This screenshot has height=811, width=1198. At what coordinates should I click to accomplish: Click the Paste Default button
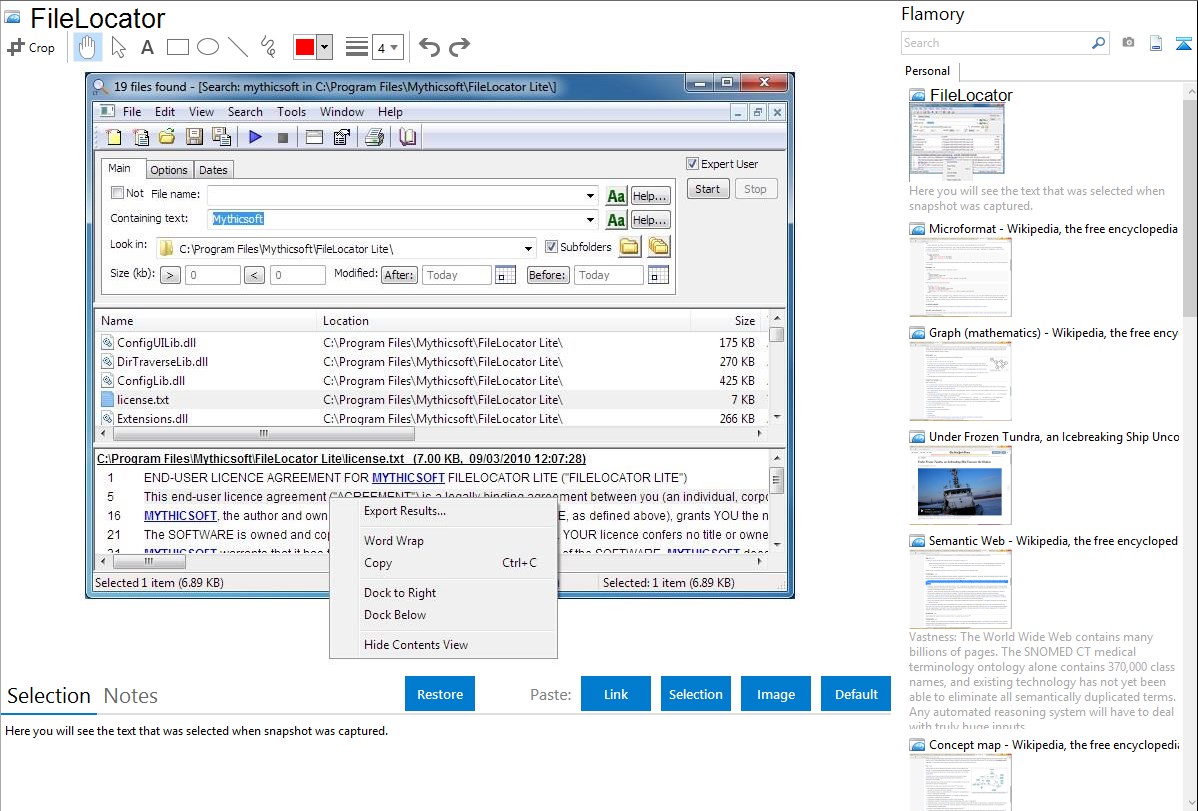point(856,694)
